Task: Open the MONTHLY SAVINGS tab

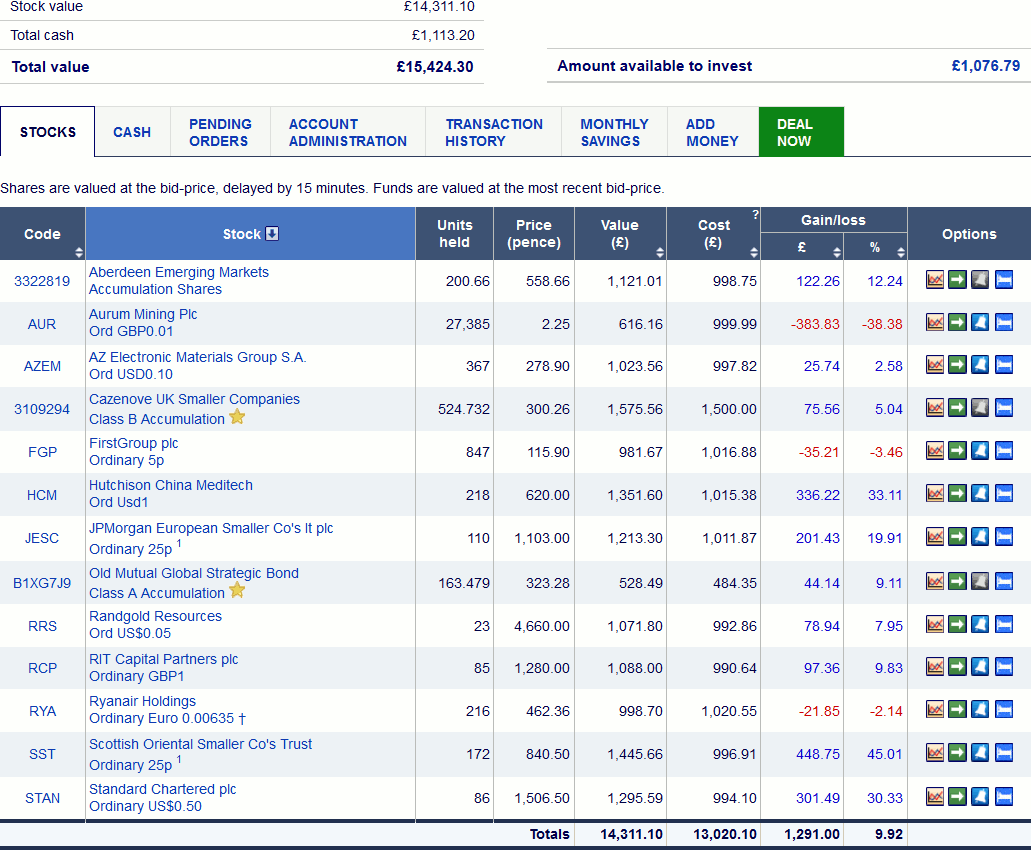Action: coord(614,132)
